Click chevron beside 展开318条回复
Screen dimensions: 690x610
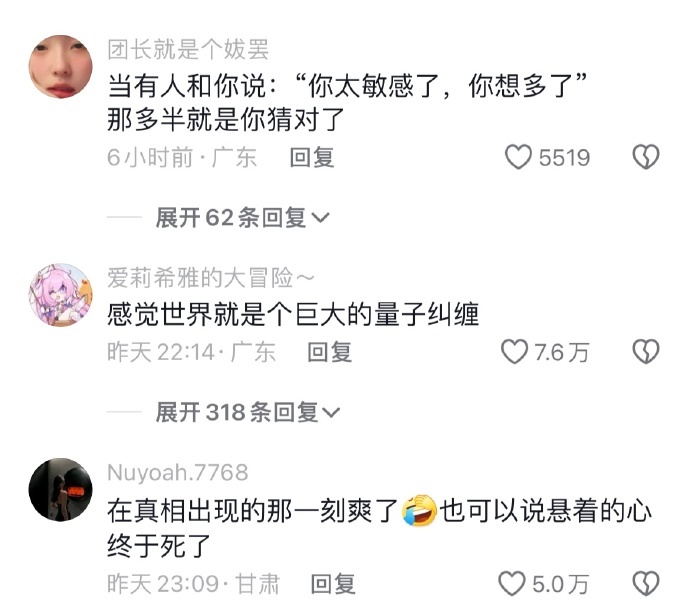click(331, 413)
